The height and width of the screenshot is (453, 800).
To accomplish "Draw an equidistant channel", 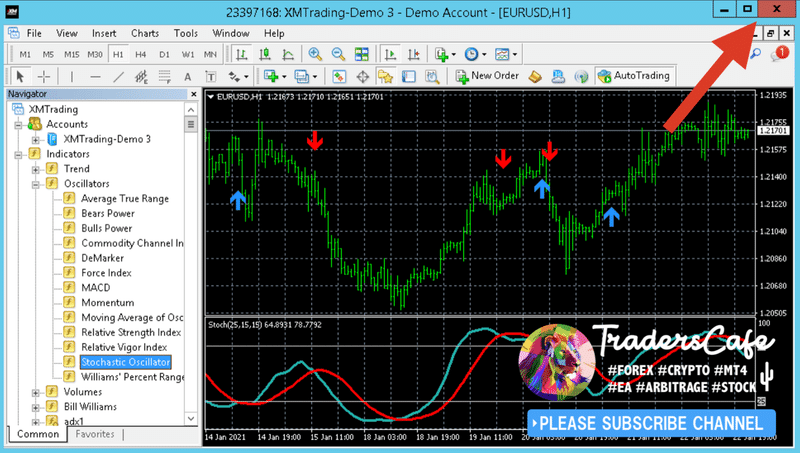I will (141, 77).
